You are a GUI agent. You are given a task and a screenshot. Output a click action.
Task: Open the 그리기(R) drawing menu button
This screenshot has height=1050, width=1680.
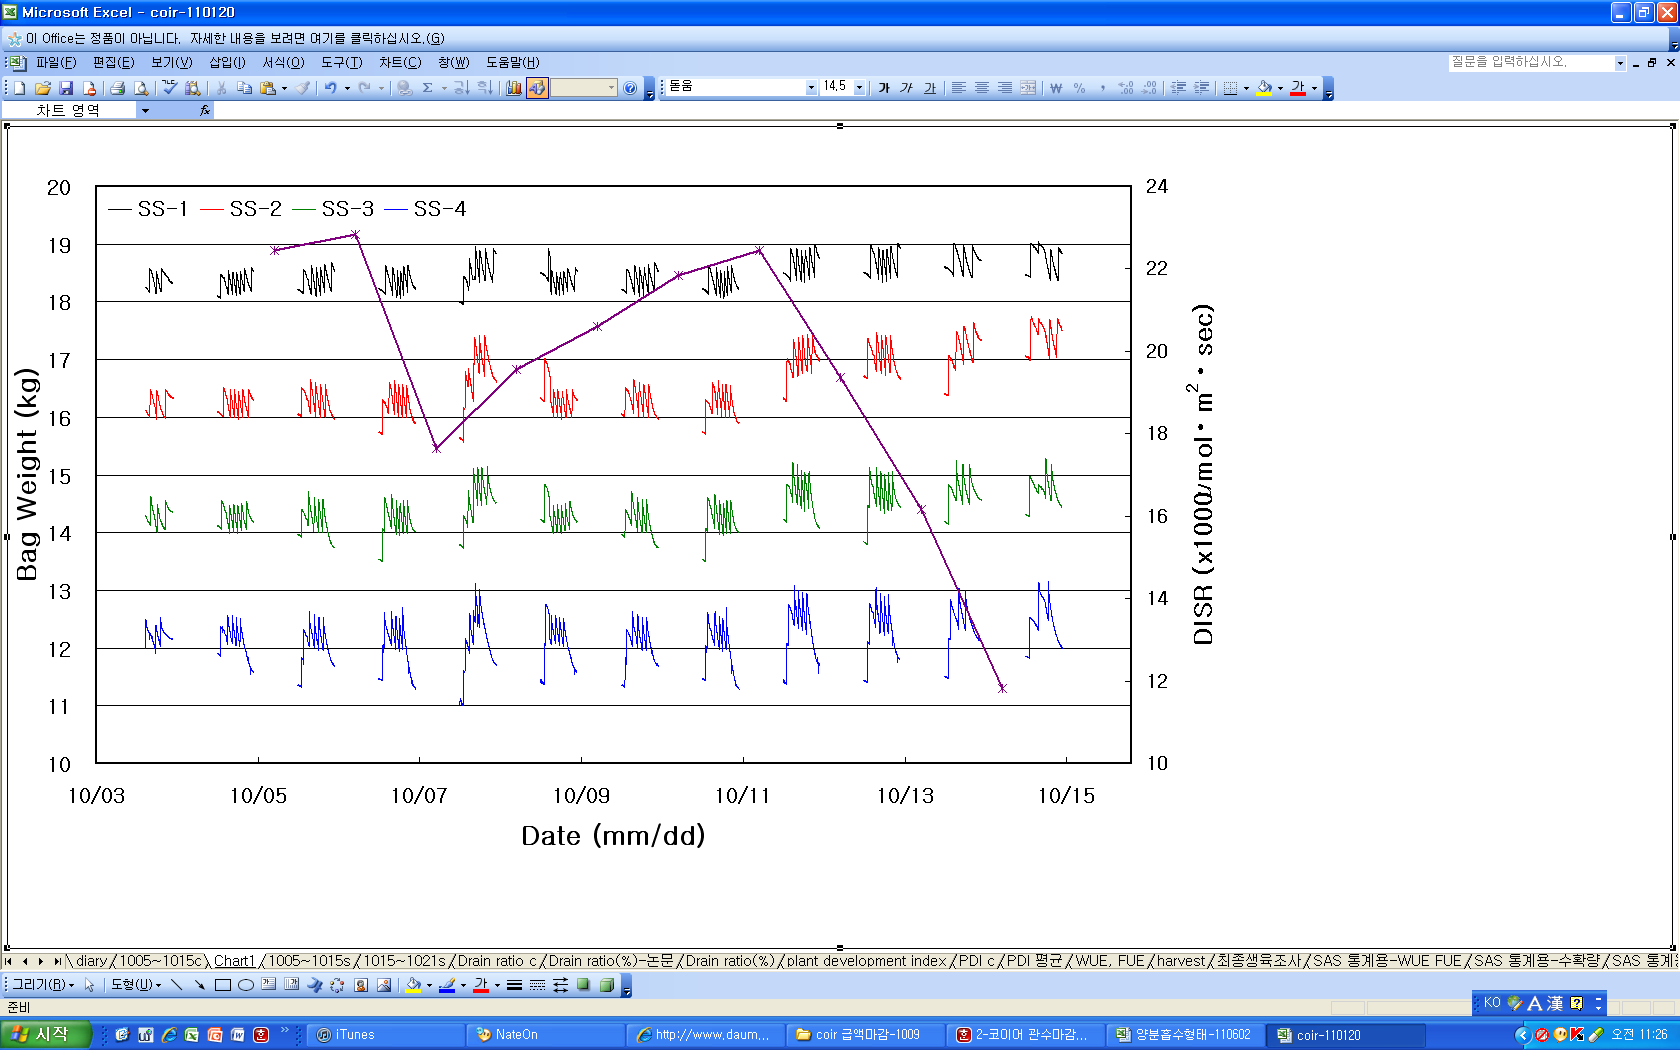point(43,985)
